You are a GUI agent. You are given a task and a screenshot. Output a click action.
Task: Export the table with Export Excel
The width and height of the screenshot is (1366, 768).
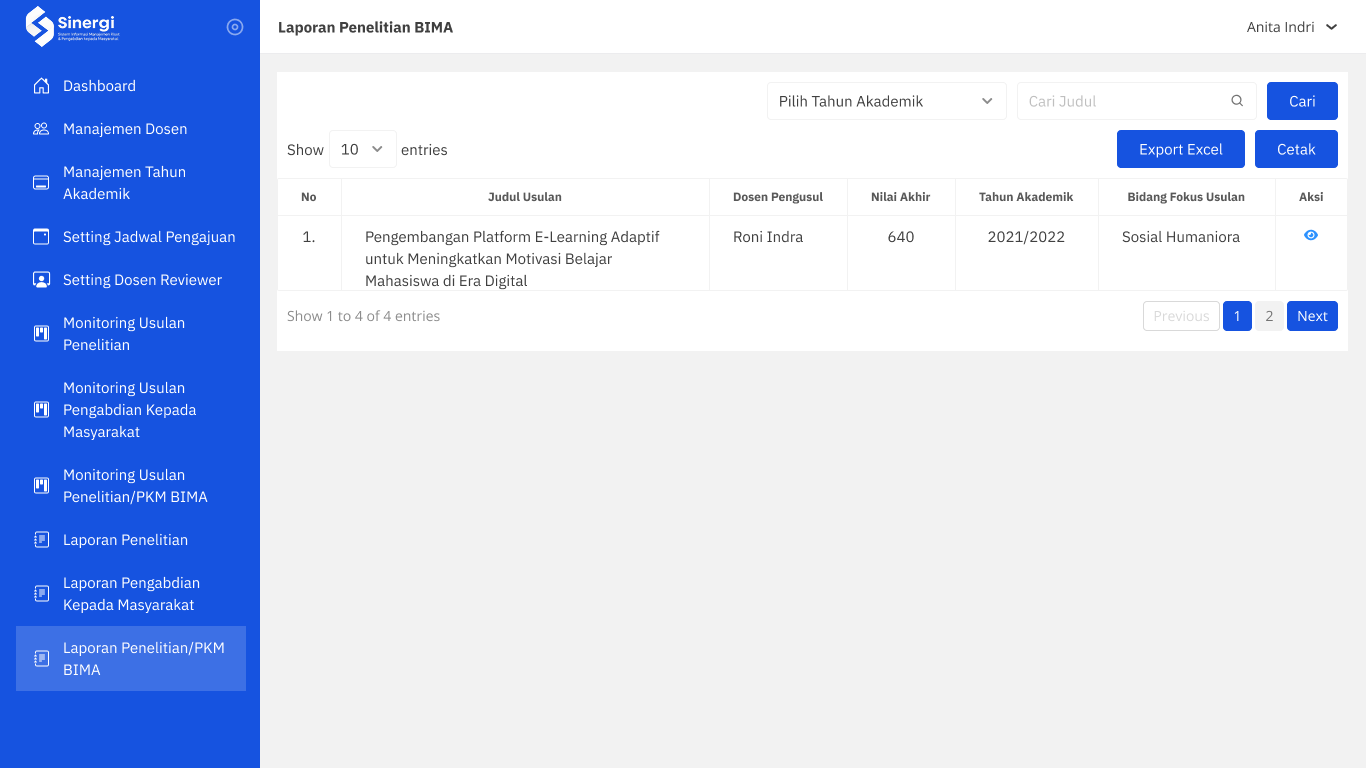1181,149
